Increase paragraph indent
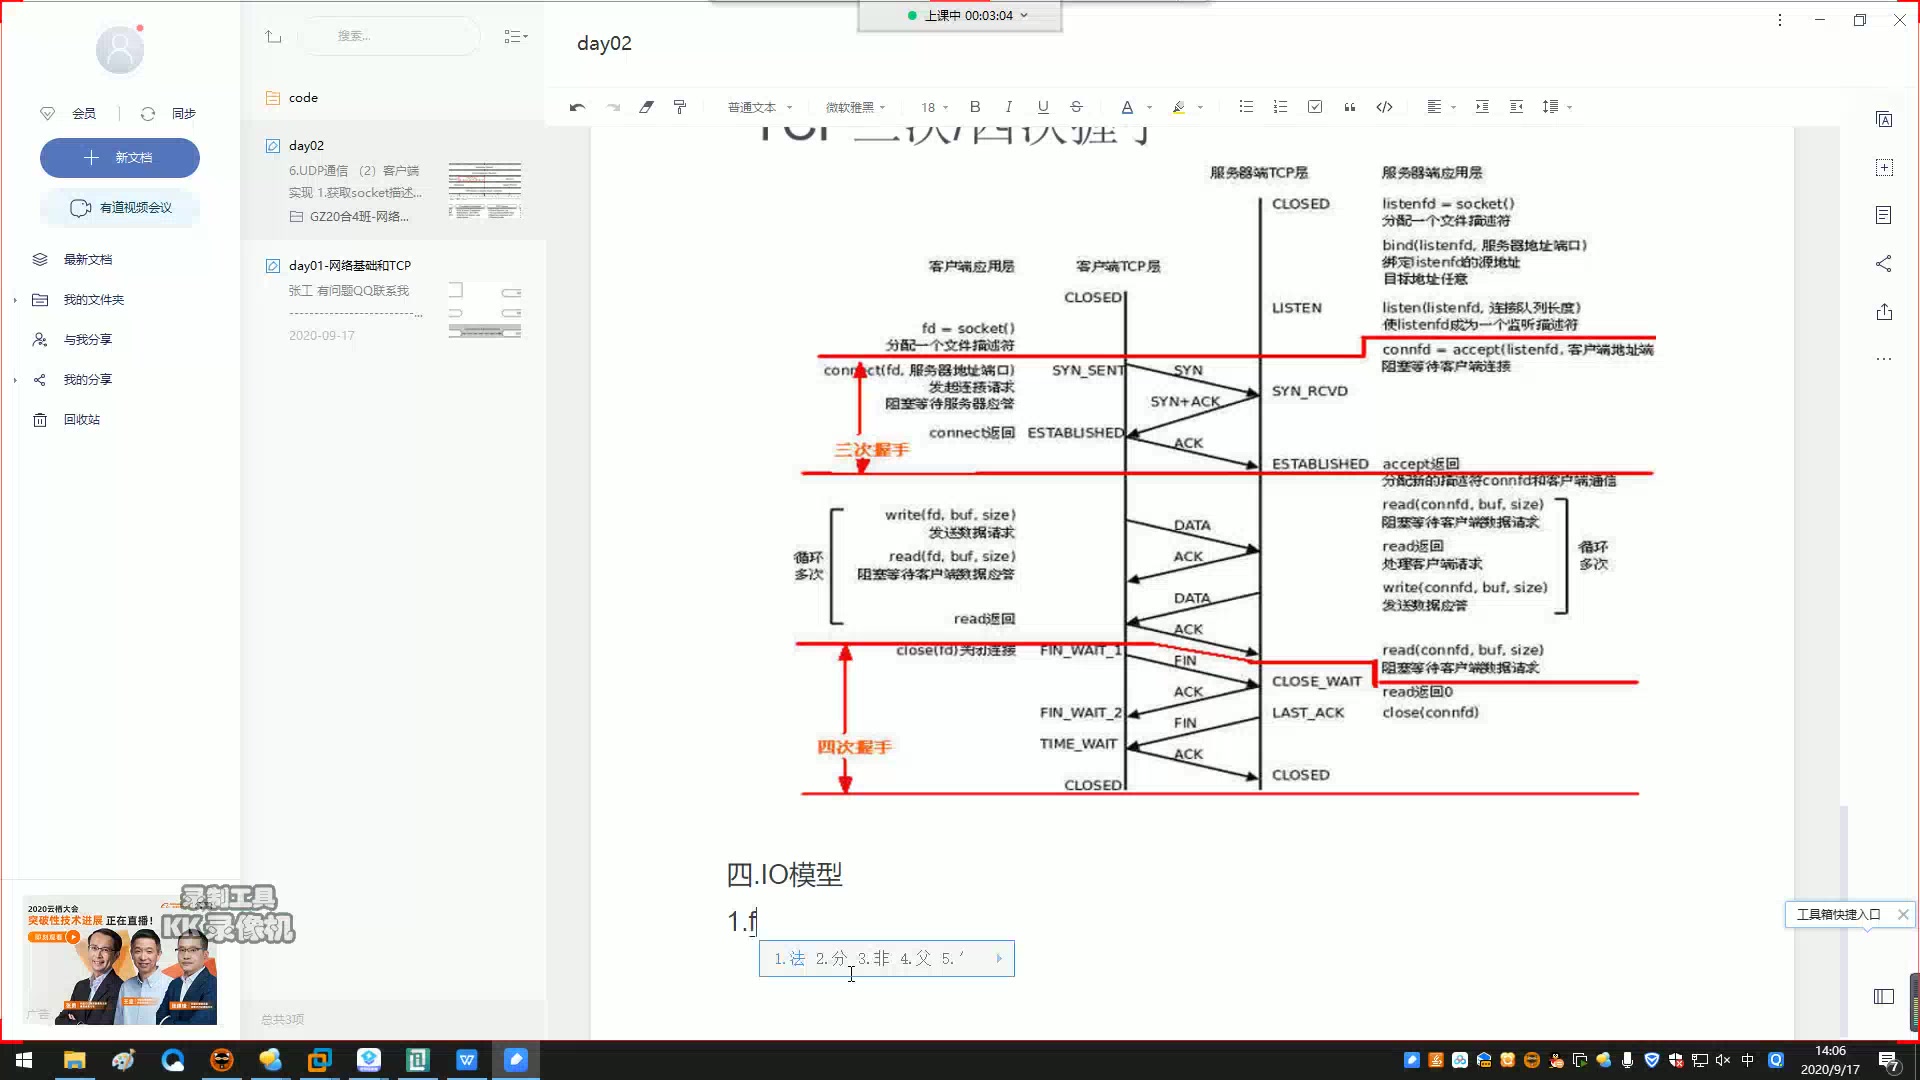Screen dimensions: 1920x1080 point(1482,107)
